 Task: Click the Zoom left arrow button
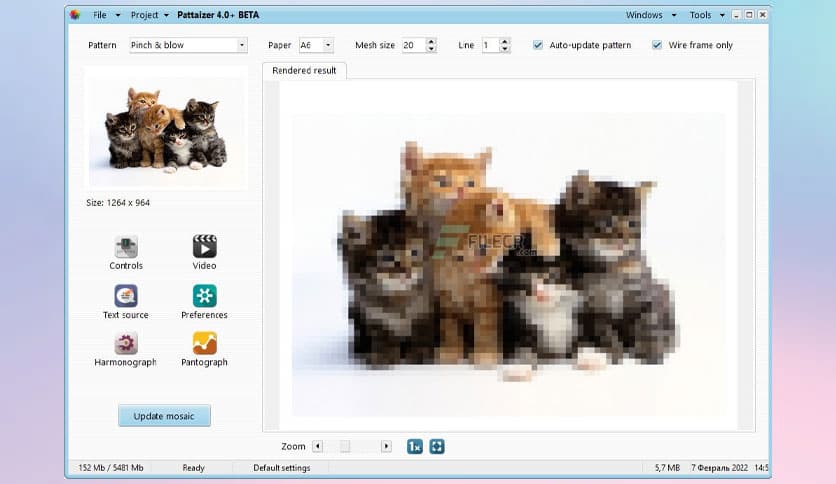pyautogui.click(x=317, y=446)
